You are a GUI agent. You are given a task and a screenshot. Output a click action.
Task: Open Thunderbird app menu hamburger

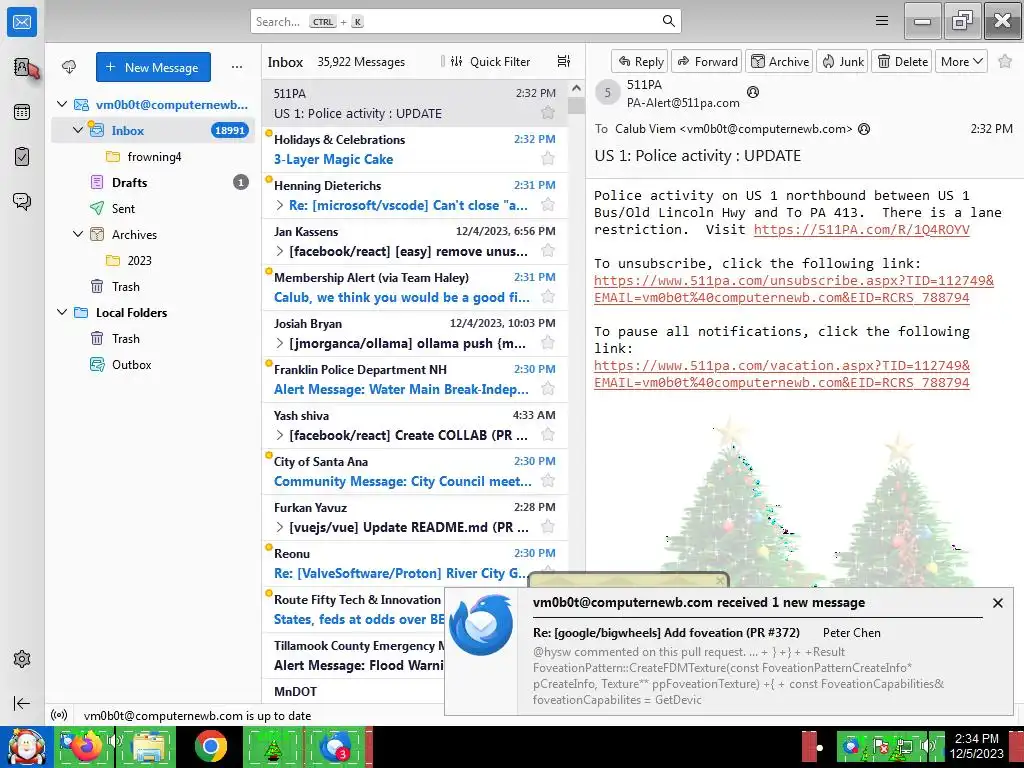pyautogui.click(x=882, y=21)
